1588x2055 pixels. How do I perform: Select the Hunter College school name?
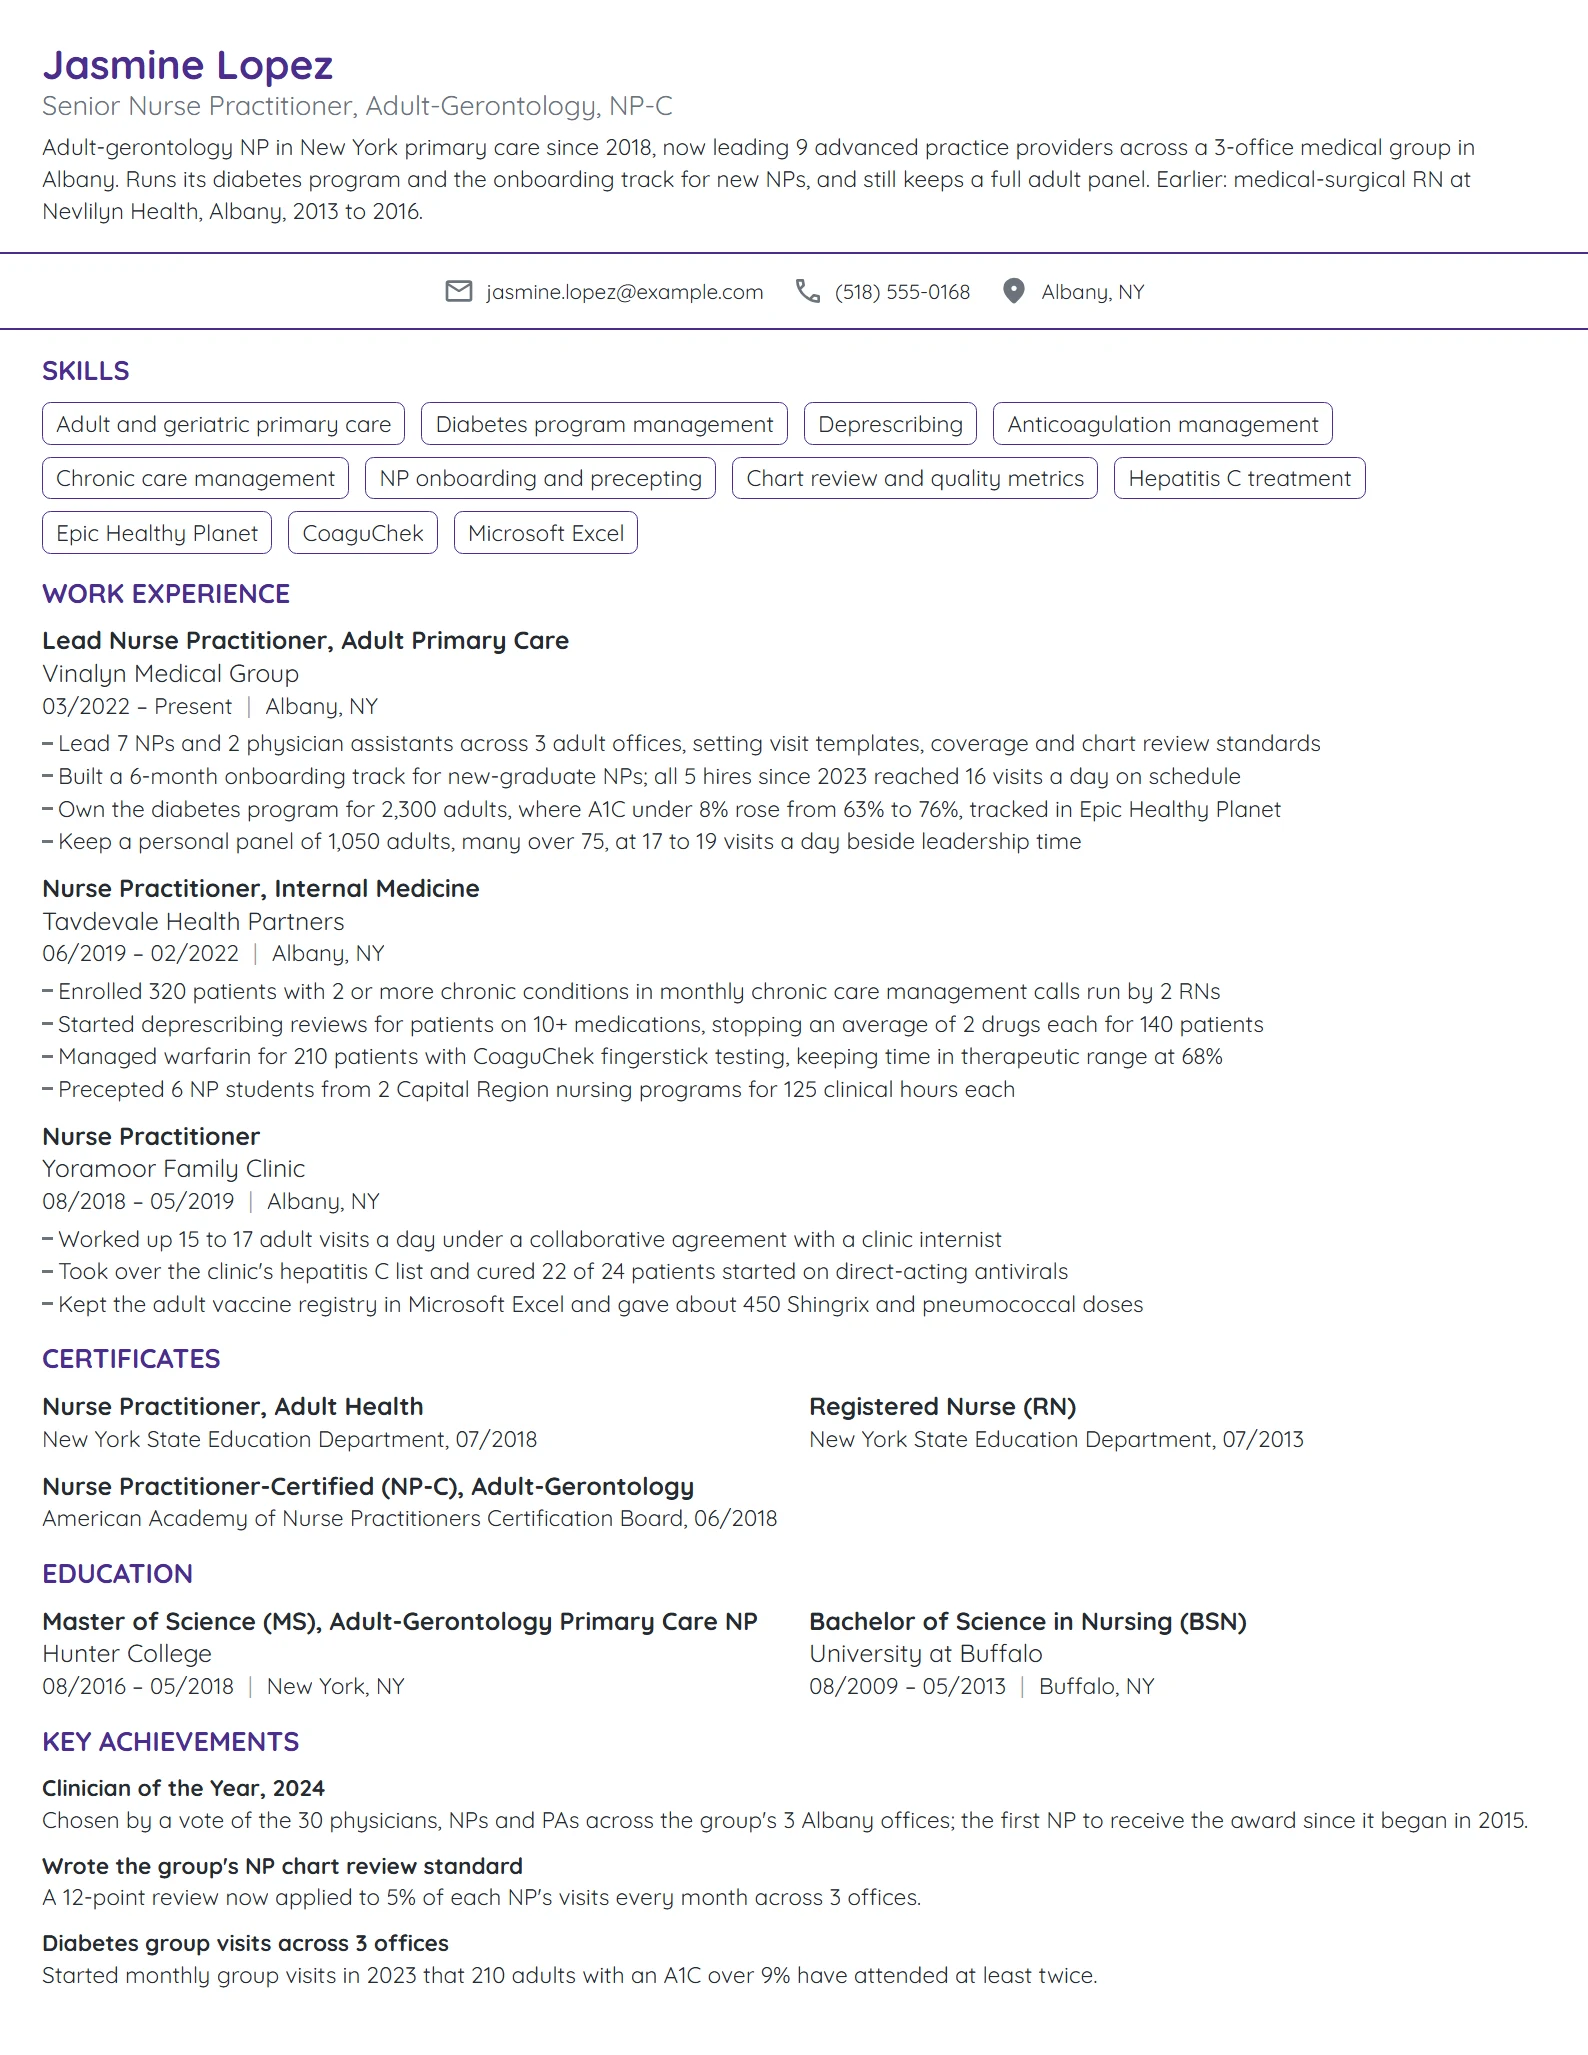[127, 1654]
